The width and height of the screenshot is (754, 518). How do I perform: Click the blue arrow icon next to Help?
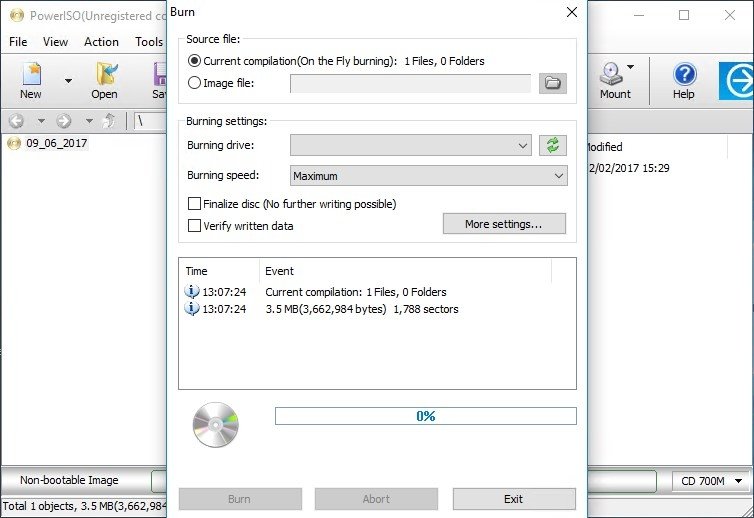coord(736,81)
